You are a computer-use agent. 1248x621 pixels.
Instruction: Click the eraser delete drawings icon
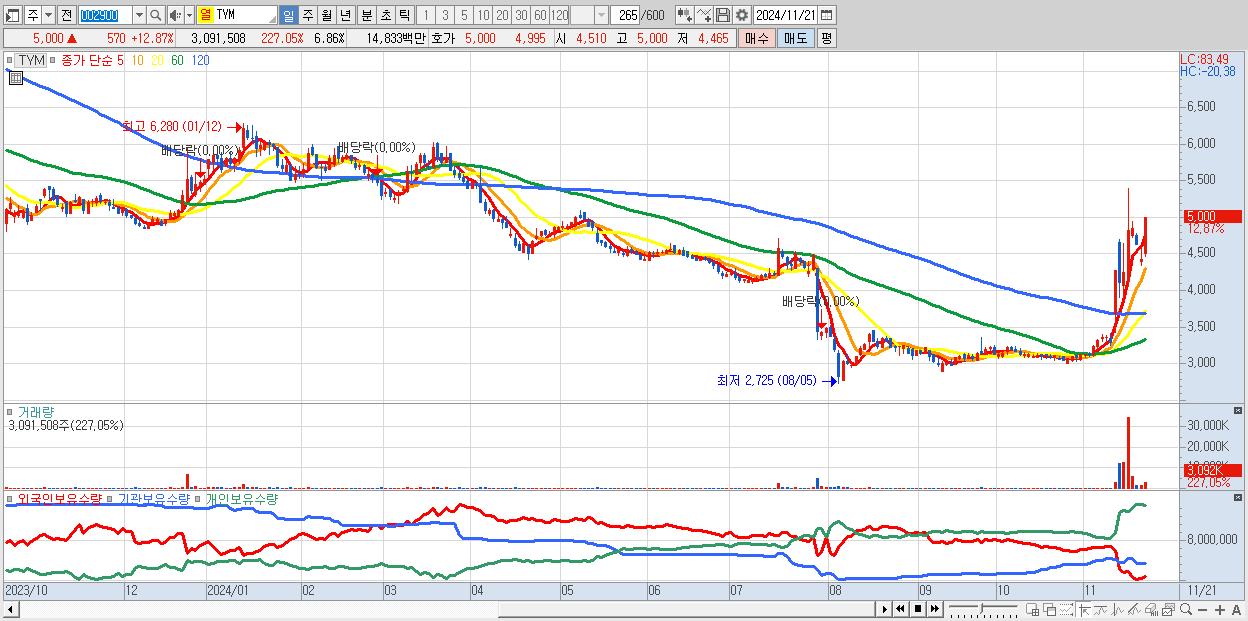pyautogui.click(x=1151, y=609)
